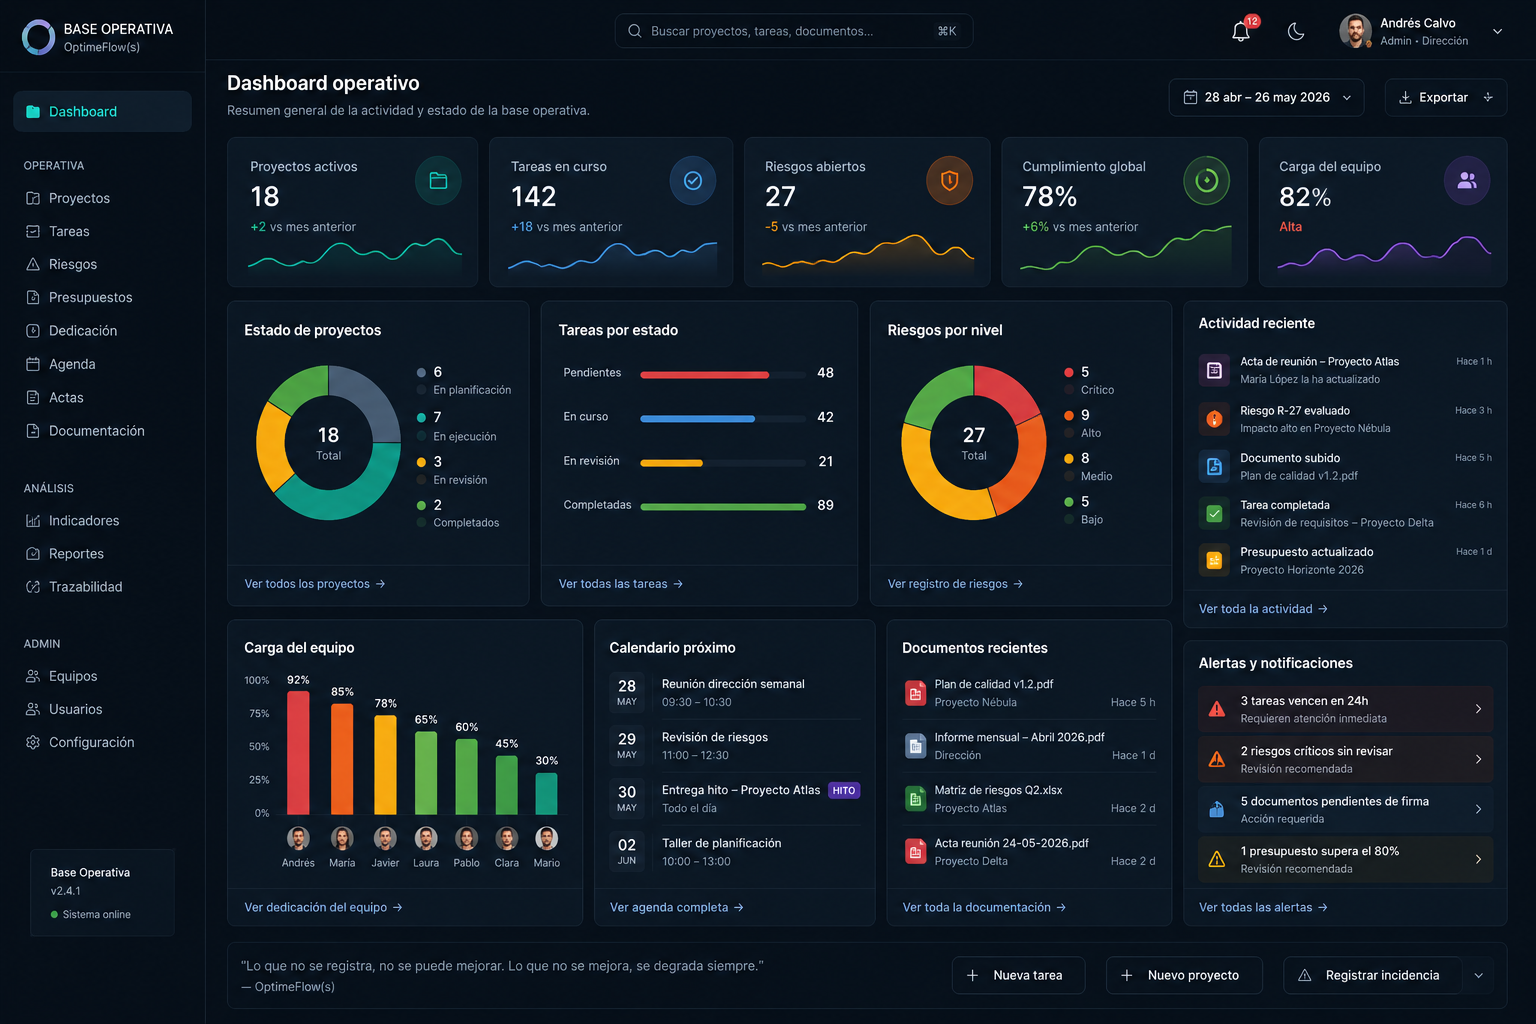The width and height of the screenshot is (1536, 1024).
Task: Click the 5 documentos pendientes signature icon
Action: point(1217,809)
